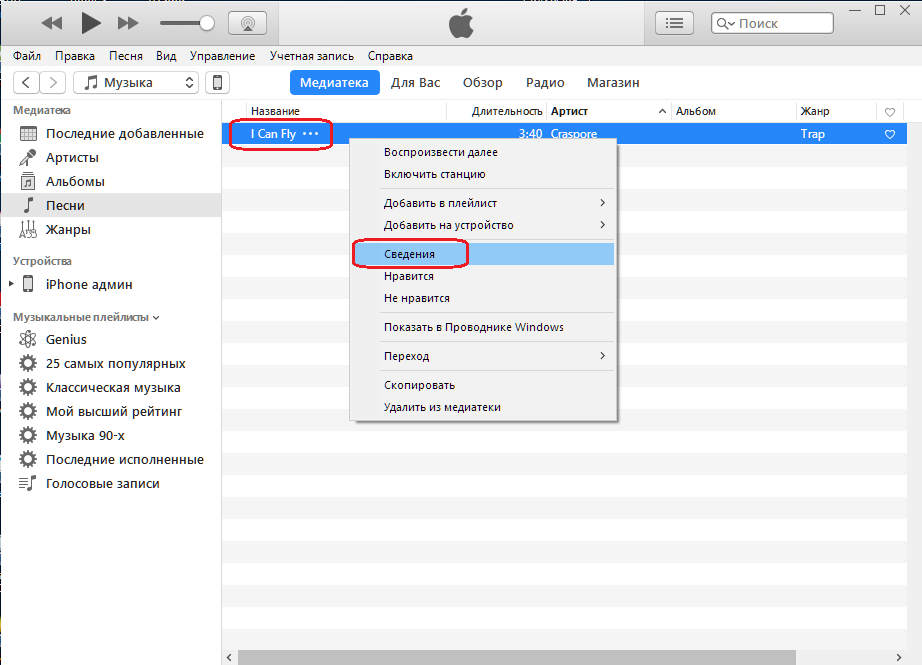This screenshot has height=665, width=922.
Task: Choose Удалить из медиатеки
Action: [482, 407]
